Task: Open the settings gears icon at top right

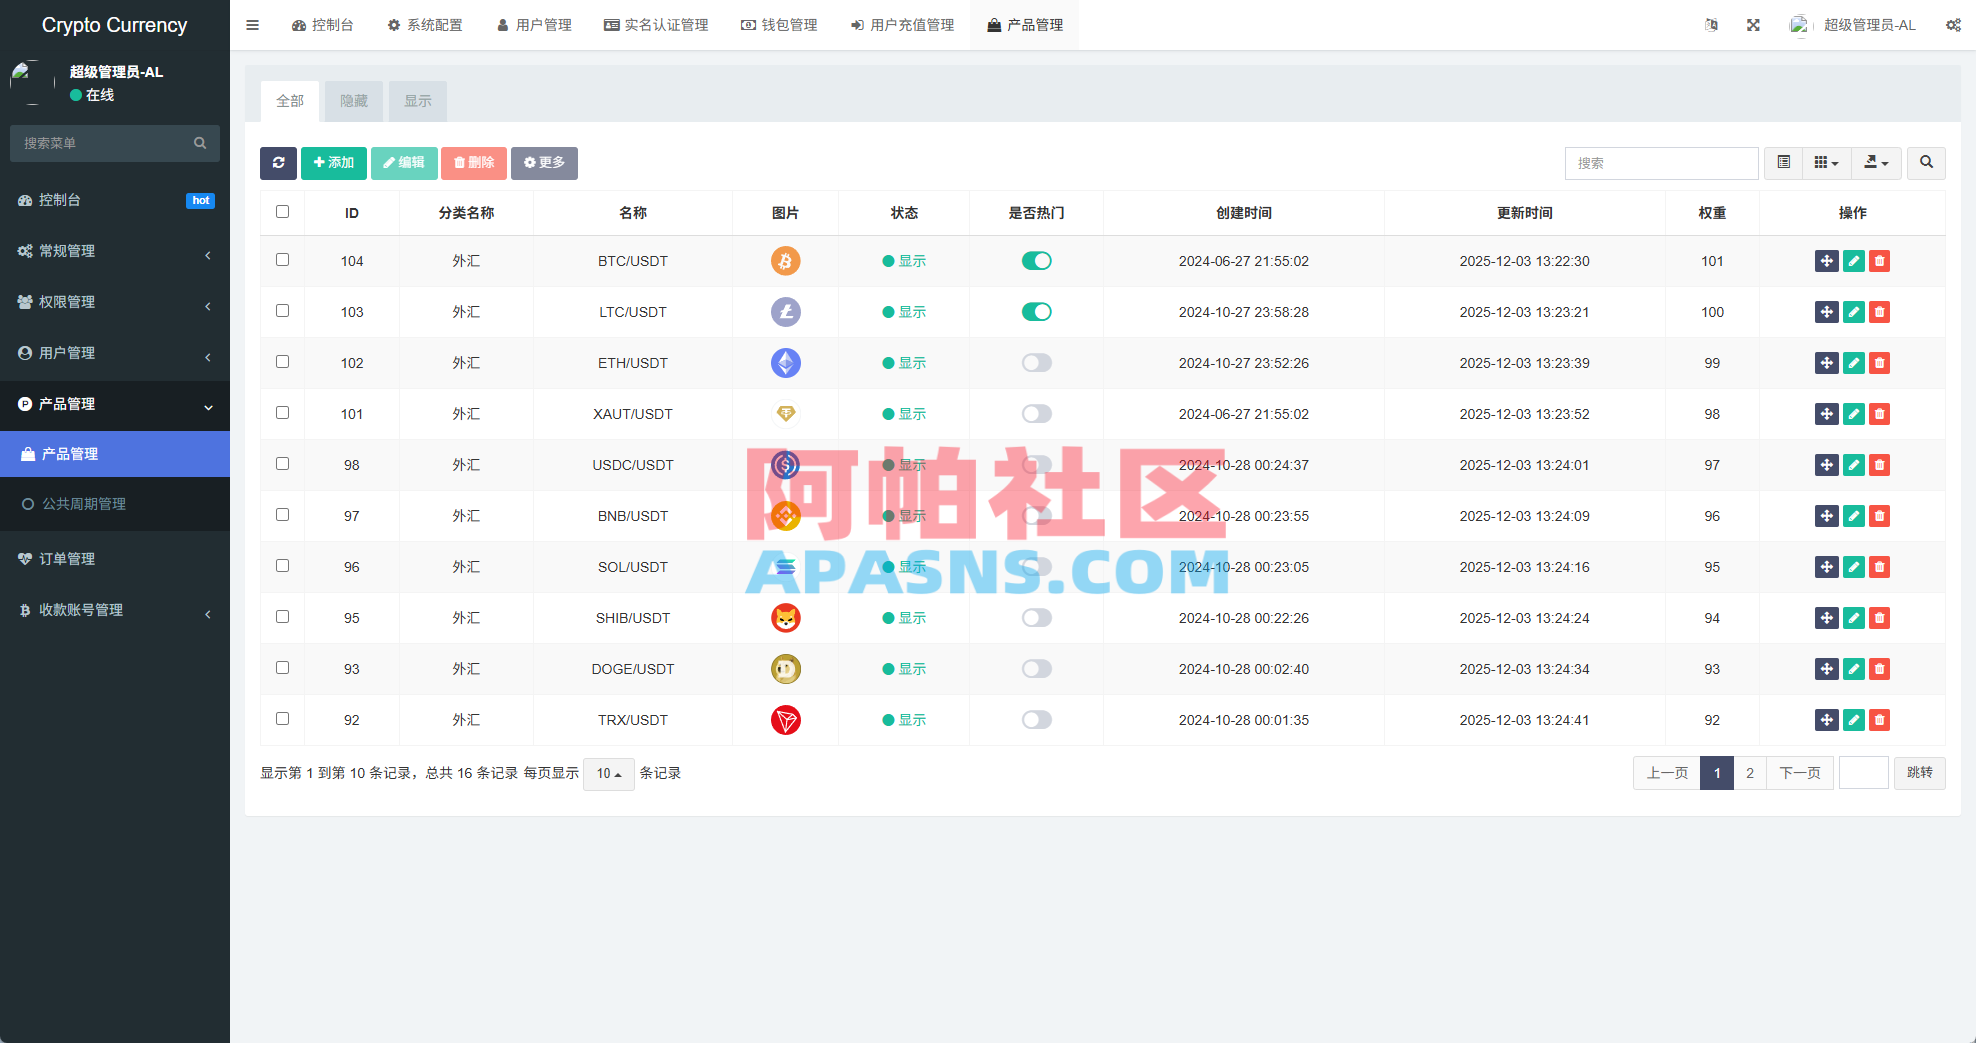Action: 1953,25
